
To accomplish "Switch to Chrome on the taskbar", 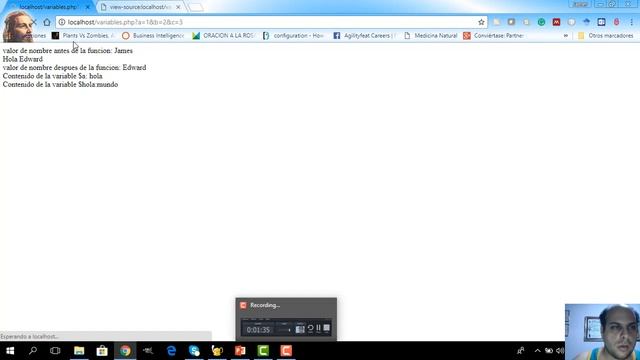I will tap(125, 351).
